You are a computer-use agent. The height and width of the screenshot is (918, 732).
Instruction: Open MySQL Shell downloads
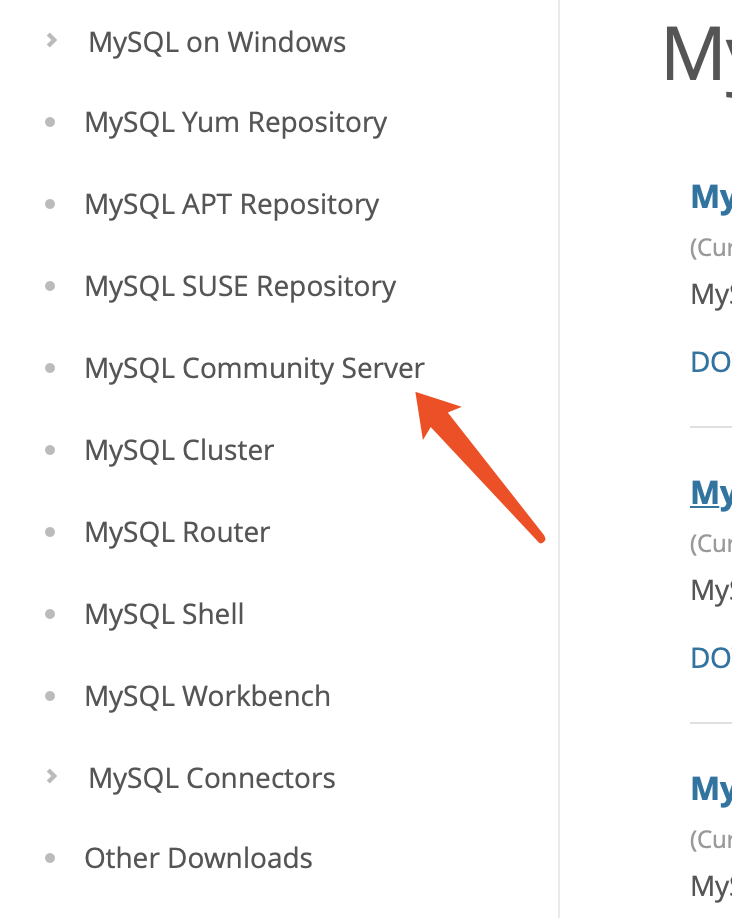pyautogui.click(x=164, y=614)
